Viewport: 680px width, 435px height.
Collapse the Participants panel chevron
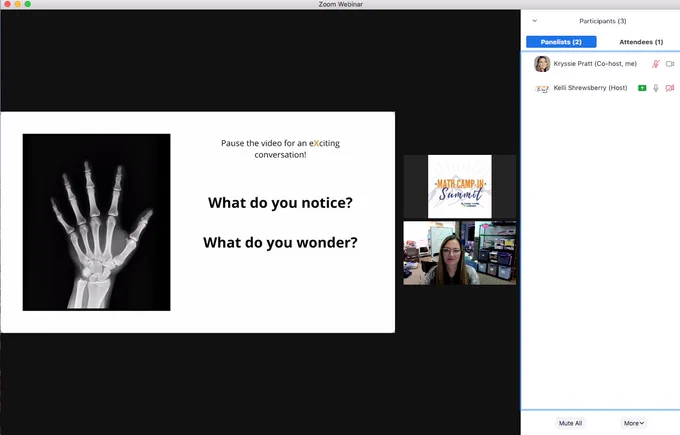pyautogui.click(x=534, y=21)
